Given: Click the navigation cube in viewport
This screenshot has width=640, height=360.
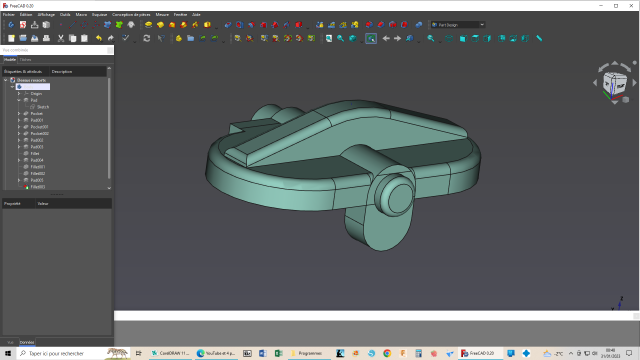Looking at the screenshot, I should coord(615,83).
